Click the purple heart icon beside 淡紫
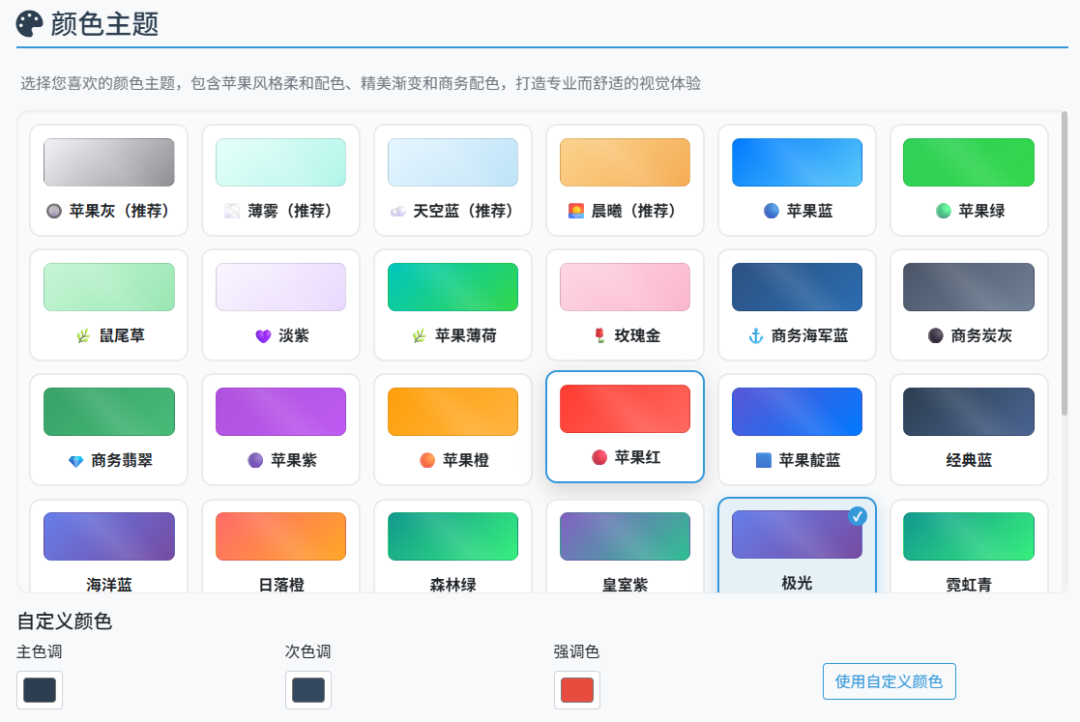1080x722 pixels. click(x=263, y=336)
